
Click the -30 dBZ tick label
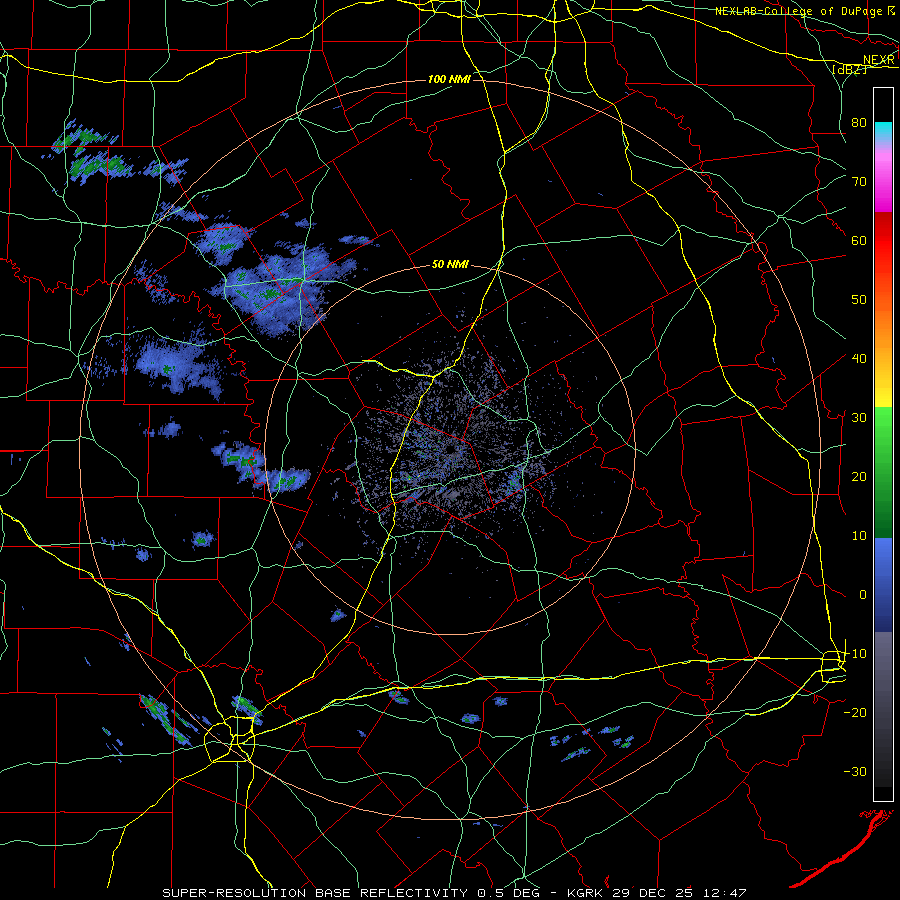(x=855, y=771)
